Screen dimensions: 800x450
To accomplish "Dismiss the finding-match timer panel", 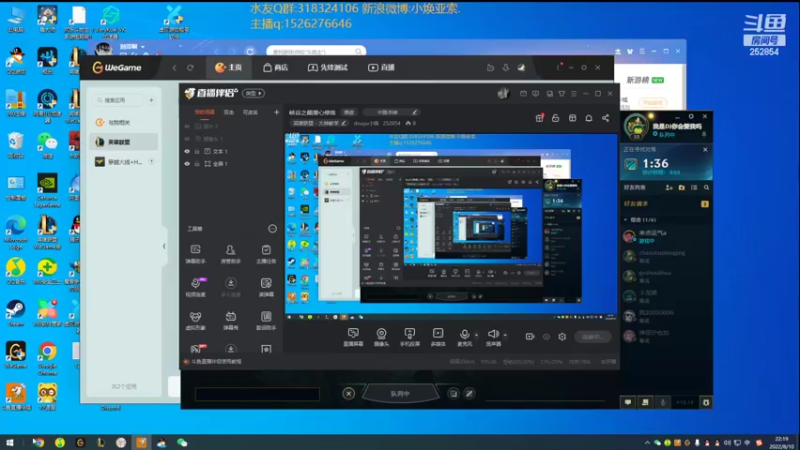I will pos(706,149).
